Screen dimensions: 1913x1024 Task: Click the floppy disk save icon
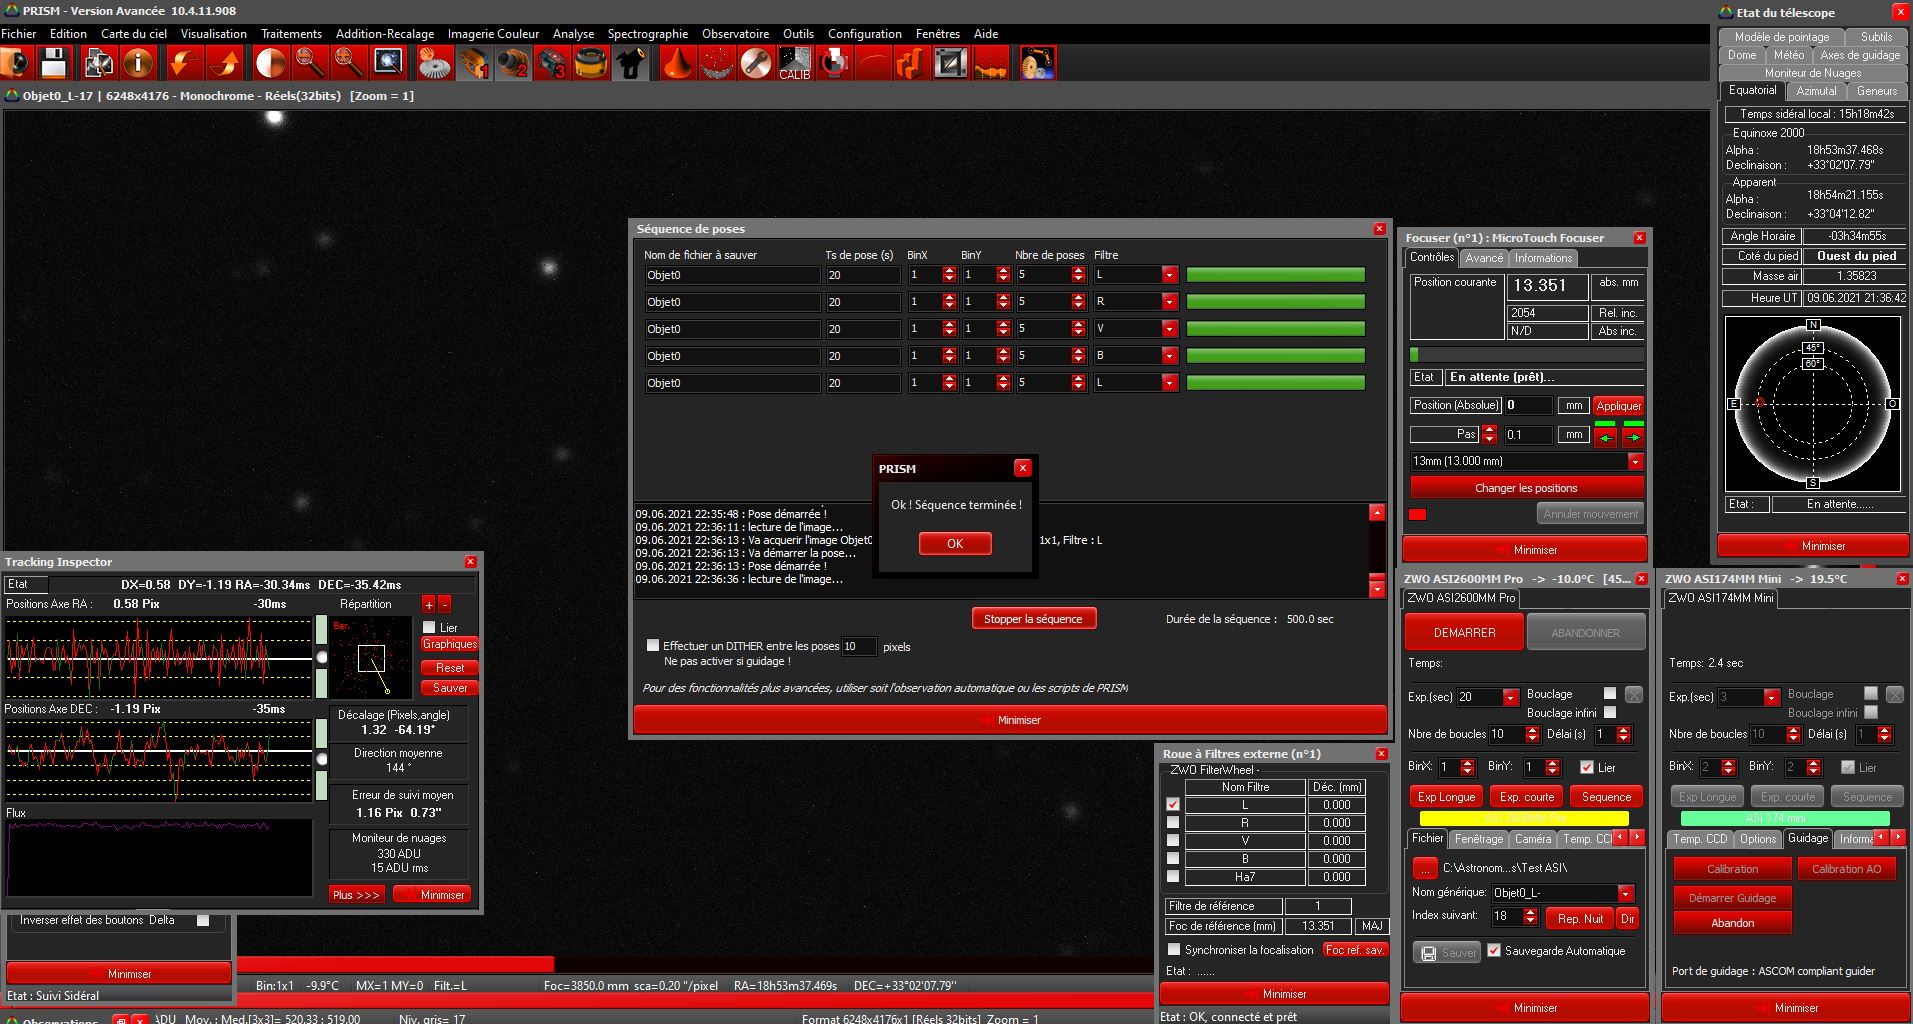click(54, 64)
